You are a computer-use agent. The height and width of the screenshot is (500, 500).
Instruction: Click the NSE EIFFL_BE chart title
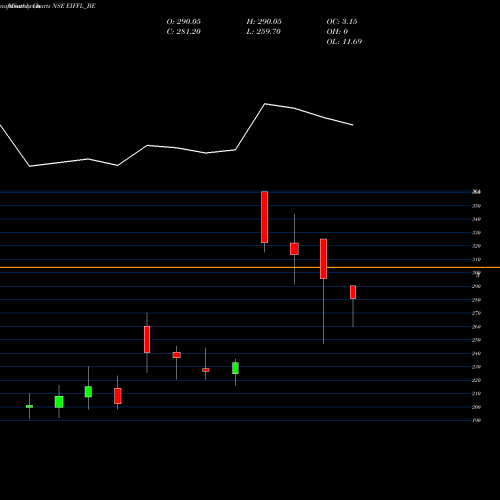[74, 6]
